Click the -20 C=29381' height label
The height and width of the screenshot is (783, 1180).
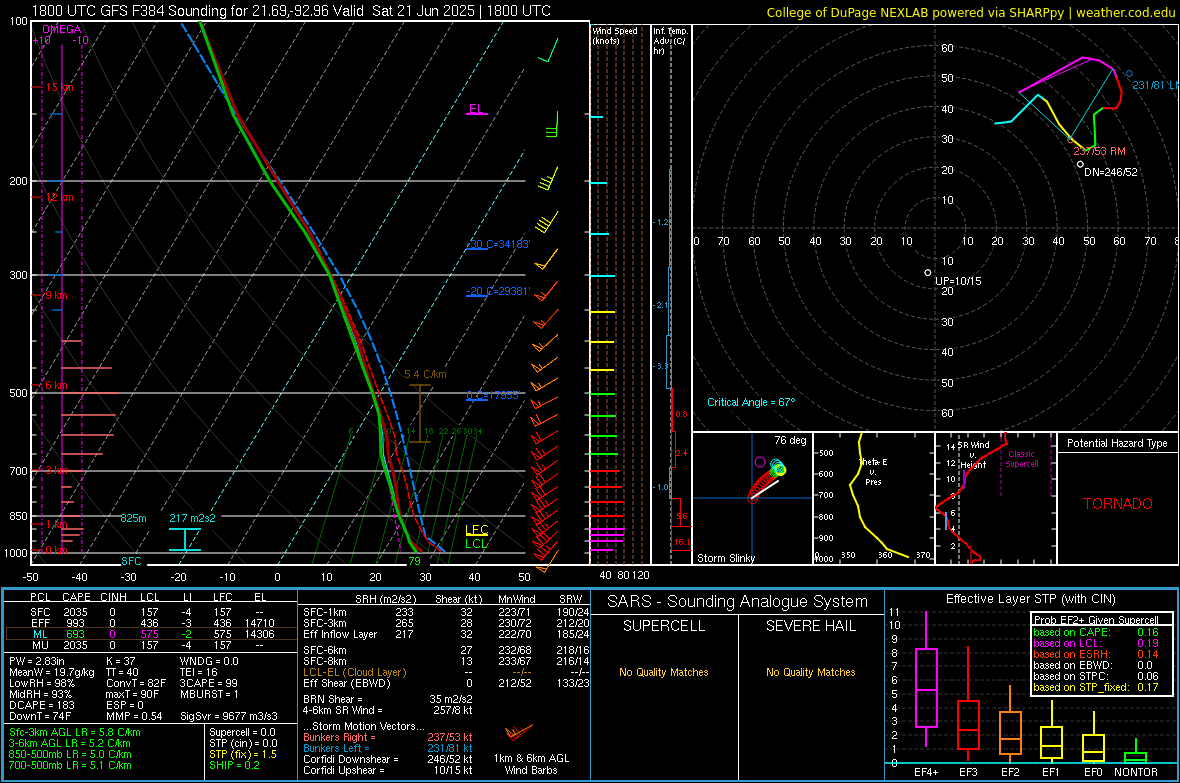[498, 291]
